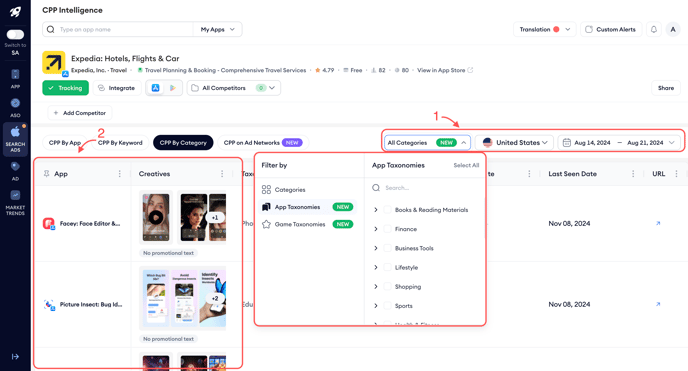
Task: Open Market Trends in sidebar
Action: click(15, 203)
